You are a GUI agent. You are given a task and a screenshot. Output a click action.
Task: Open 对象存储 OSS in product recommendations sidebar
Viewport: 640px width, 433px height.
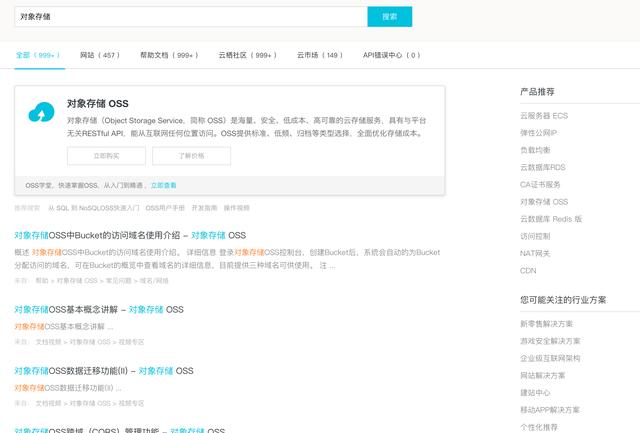tap(544, 202)
